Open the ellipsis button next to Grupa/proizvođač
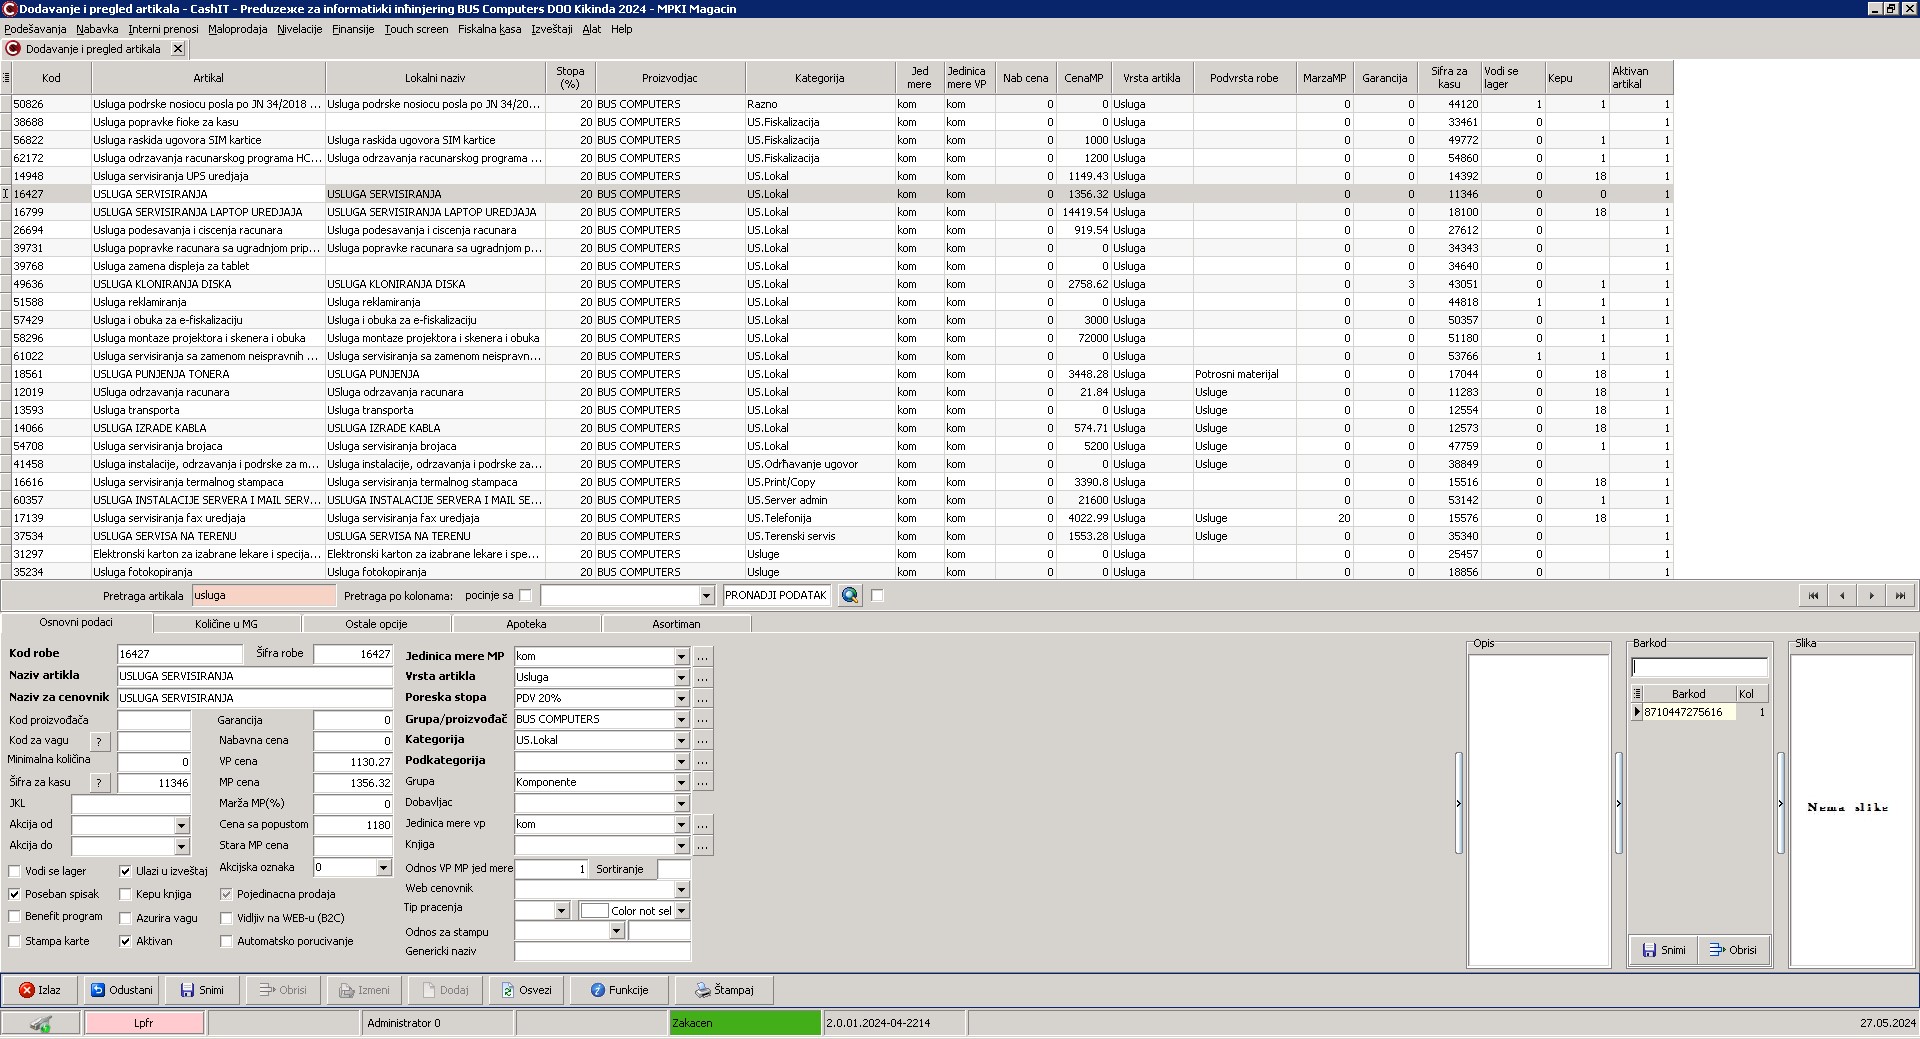The width and height of the screenshot is (1920, 1039). click(703, 720)
